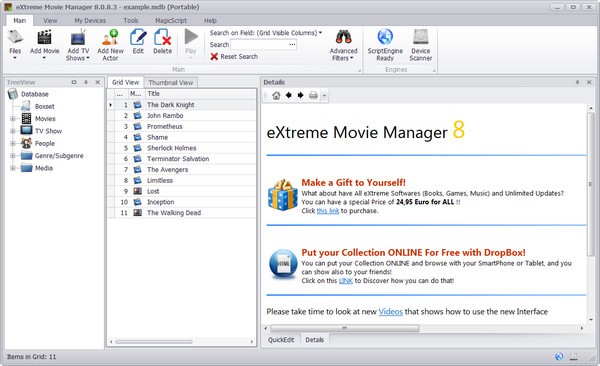The width and height of the screenshot is (600, 366).
Task: Click the gift box icon
Action: click(x=283, y=195)
